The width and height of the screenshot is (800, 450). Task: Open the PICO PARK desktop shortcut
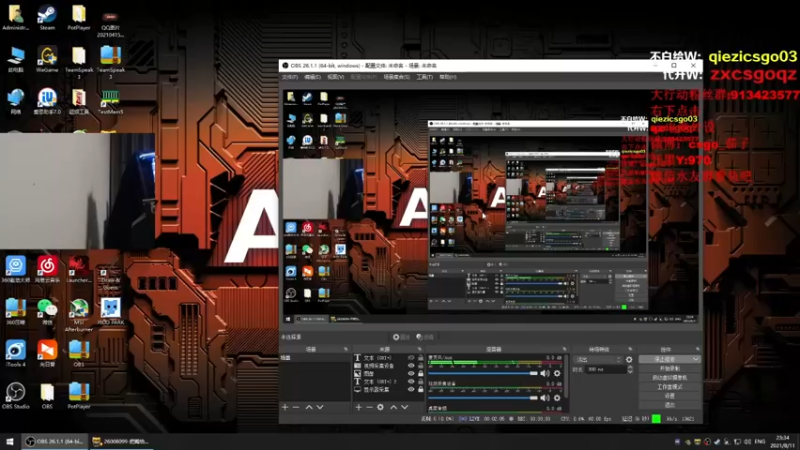110,311
